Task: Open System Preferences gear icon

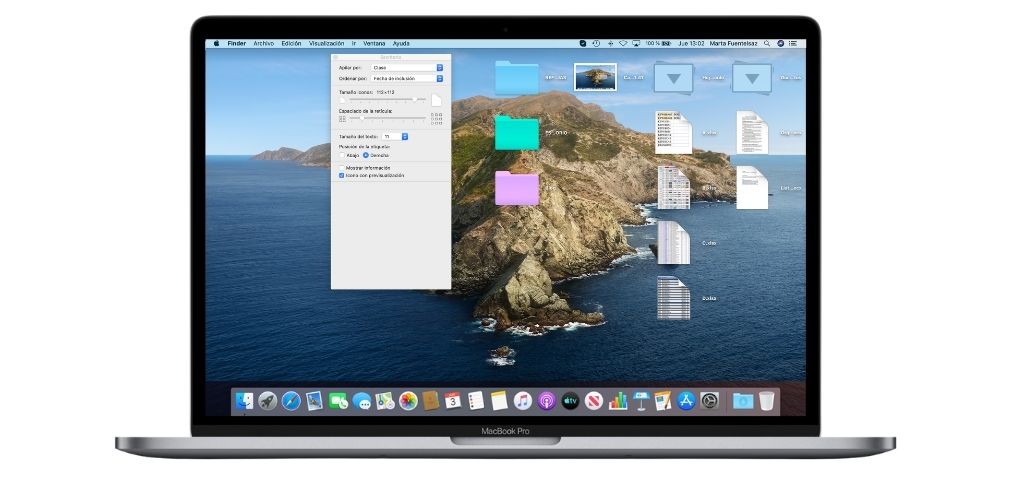Action: pos(709,401)
